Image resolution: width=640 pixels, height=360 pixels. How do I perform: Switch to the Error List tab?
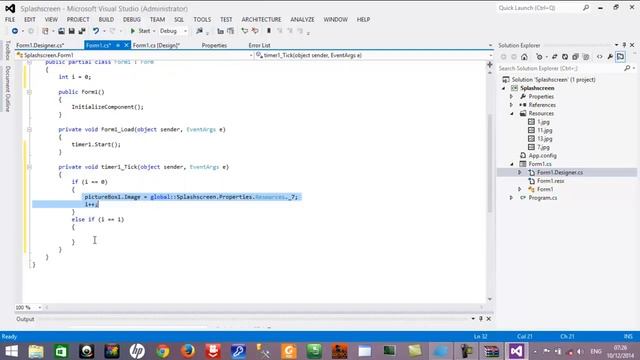259,45
